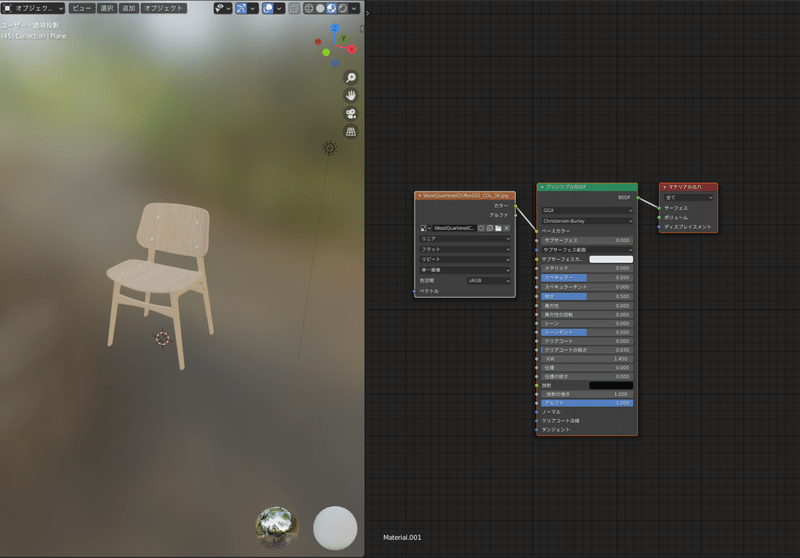Click the black emission color swatch
800x558 pixels.
pyautogui.click(x=611, y=385)
